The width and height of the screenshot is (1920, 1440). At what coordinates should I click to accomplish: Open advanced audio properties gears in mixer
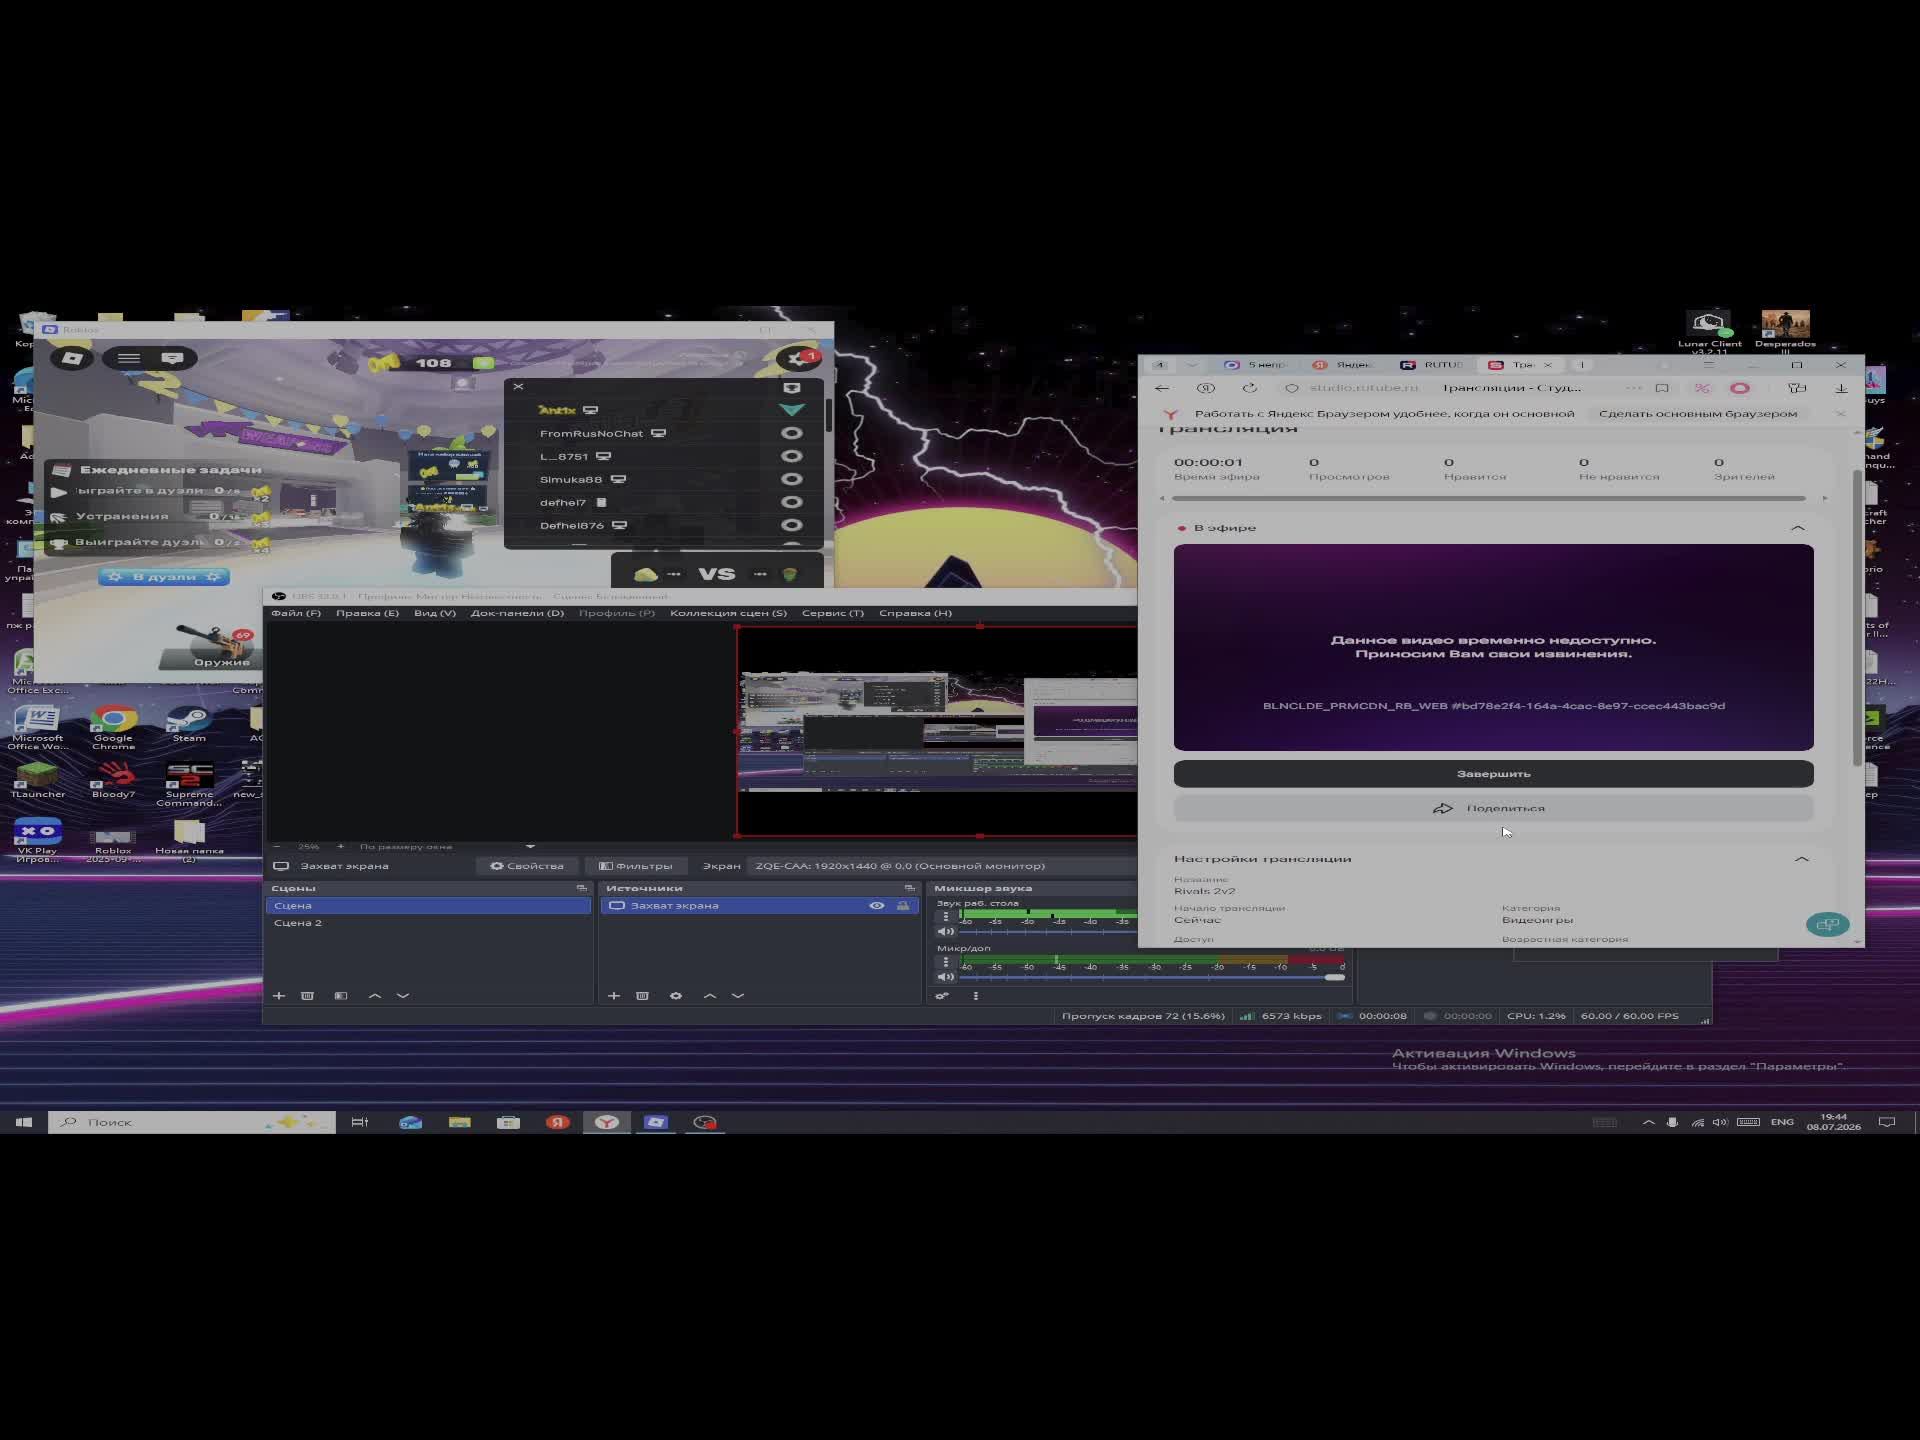point(942,995)
